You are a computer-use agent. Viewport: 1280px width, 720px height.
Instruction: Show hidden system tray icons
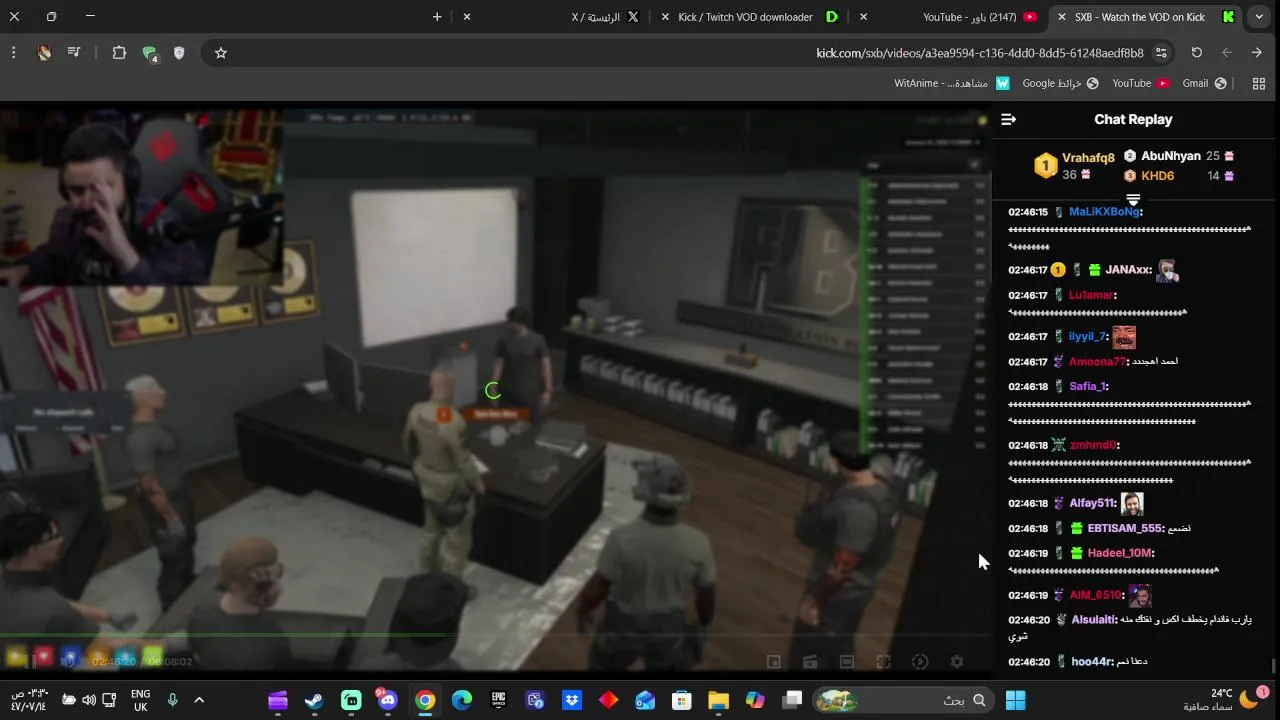point(199,700)
